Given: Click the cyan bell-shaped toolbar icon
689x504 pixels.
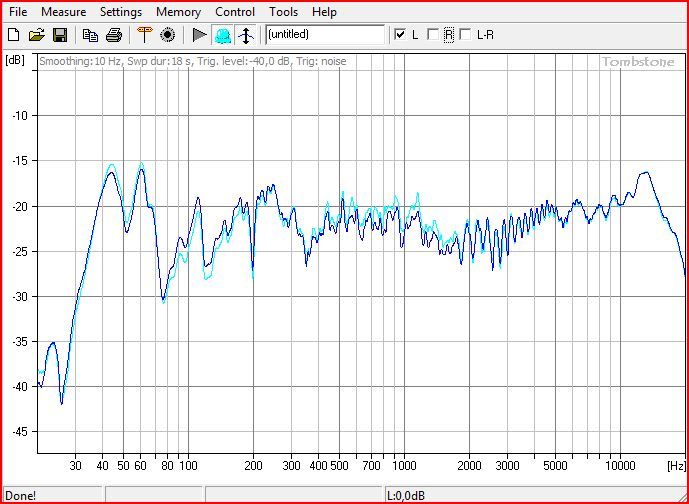Looking at the screenshot, I should [222, 35].
